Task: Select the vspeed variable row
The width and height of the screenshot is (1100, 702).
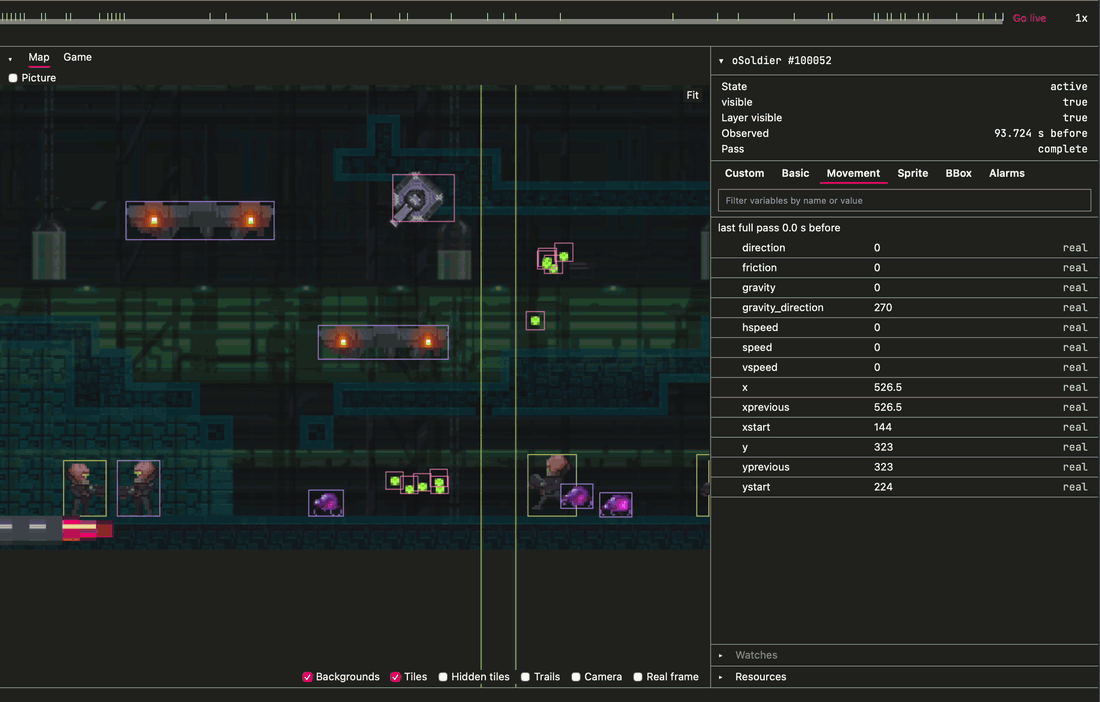Action: click(905, 367)
